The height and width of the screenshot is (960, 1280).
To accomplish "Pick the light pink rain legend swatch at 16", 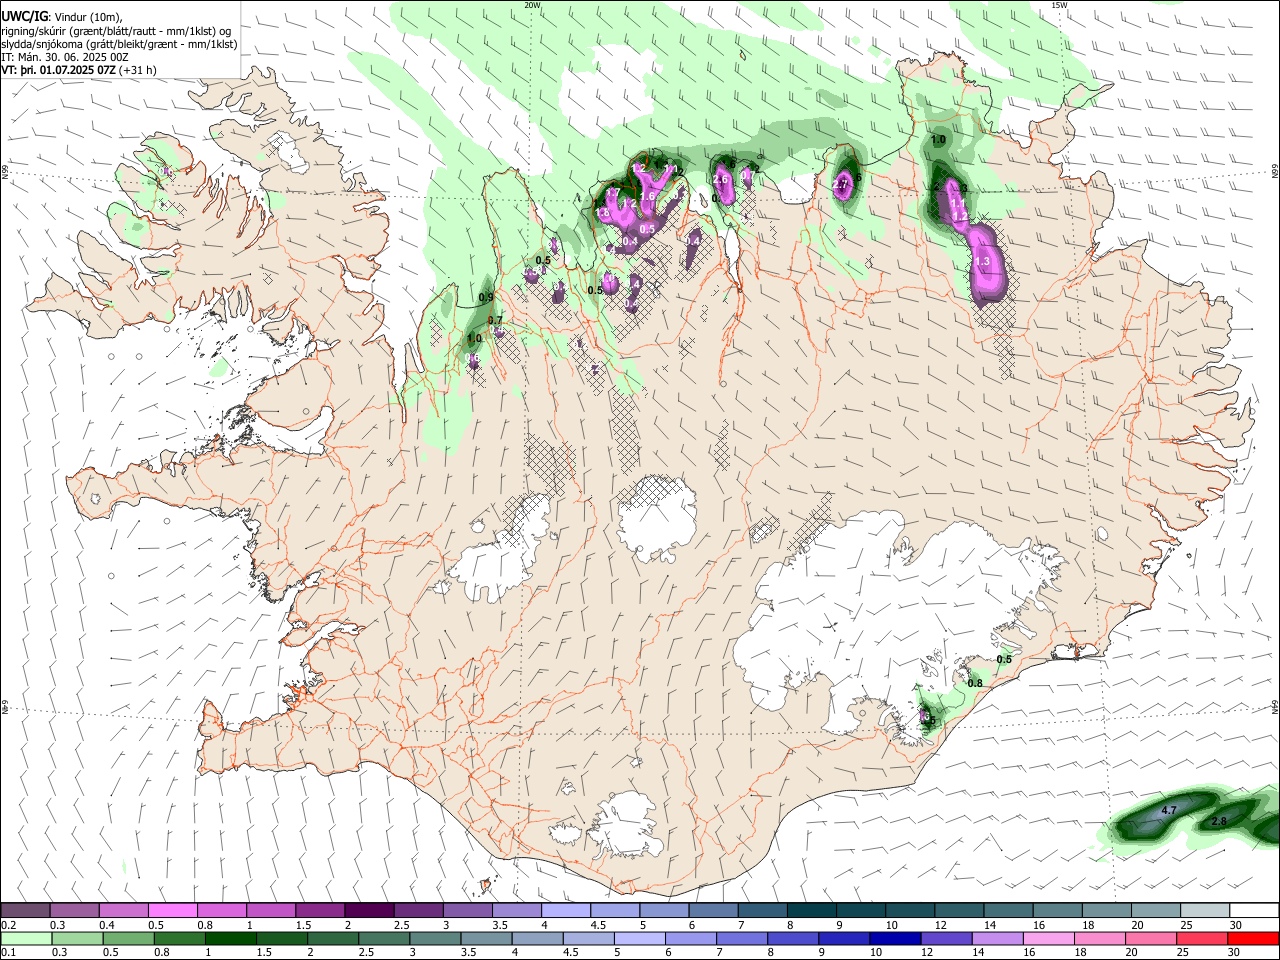I will 1047,938.
